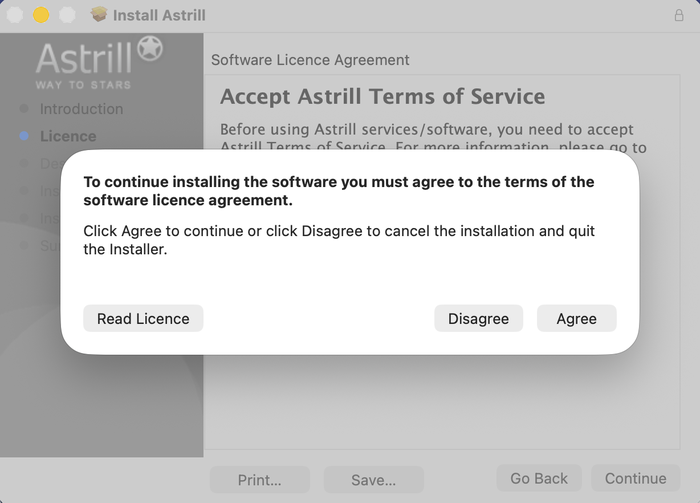The width and height of the screenshot is (700, 503).
Task: Select the Licence step in the sidebar
Action: (x=68, y=136)
